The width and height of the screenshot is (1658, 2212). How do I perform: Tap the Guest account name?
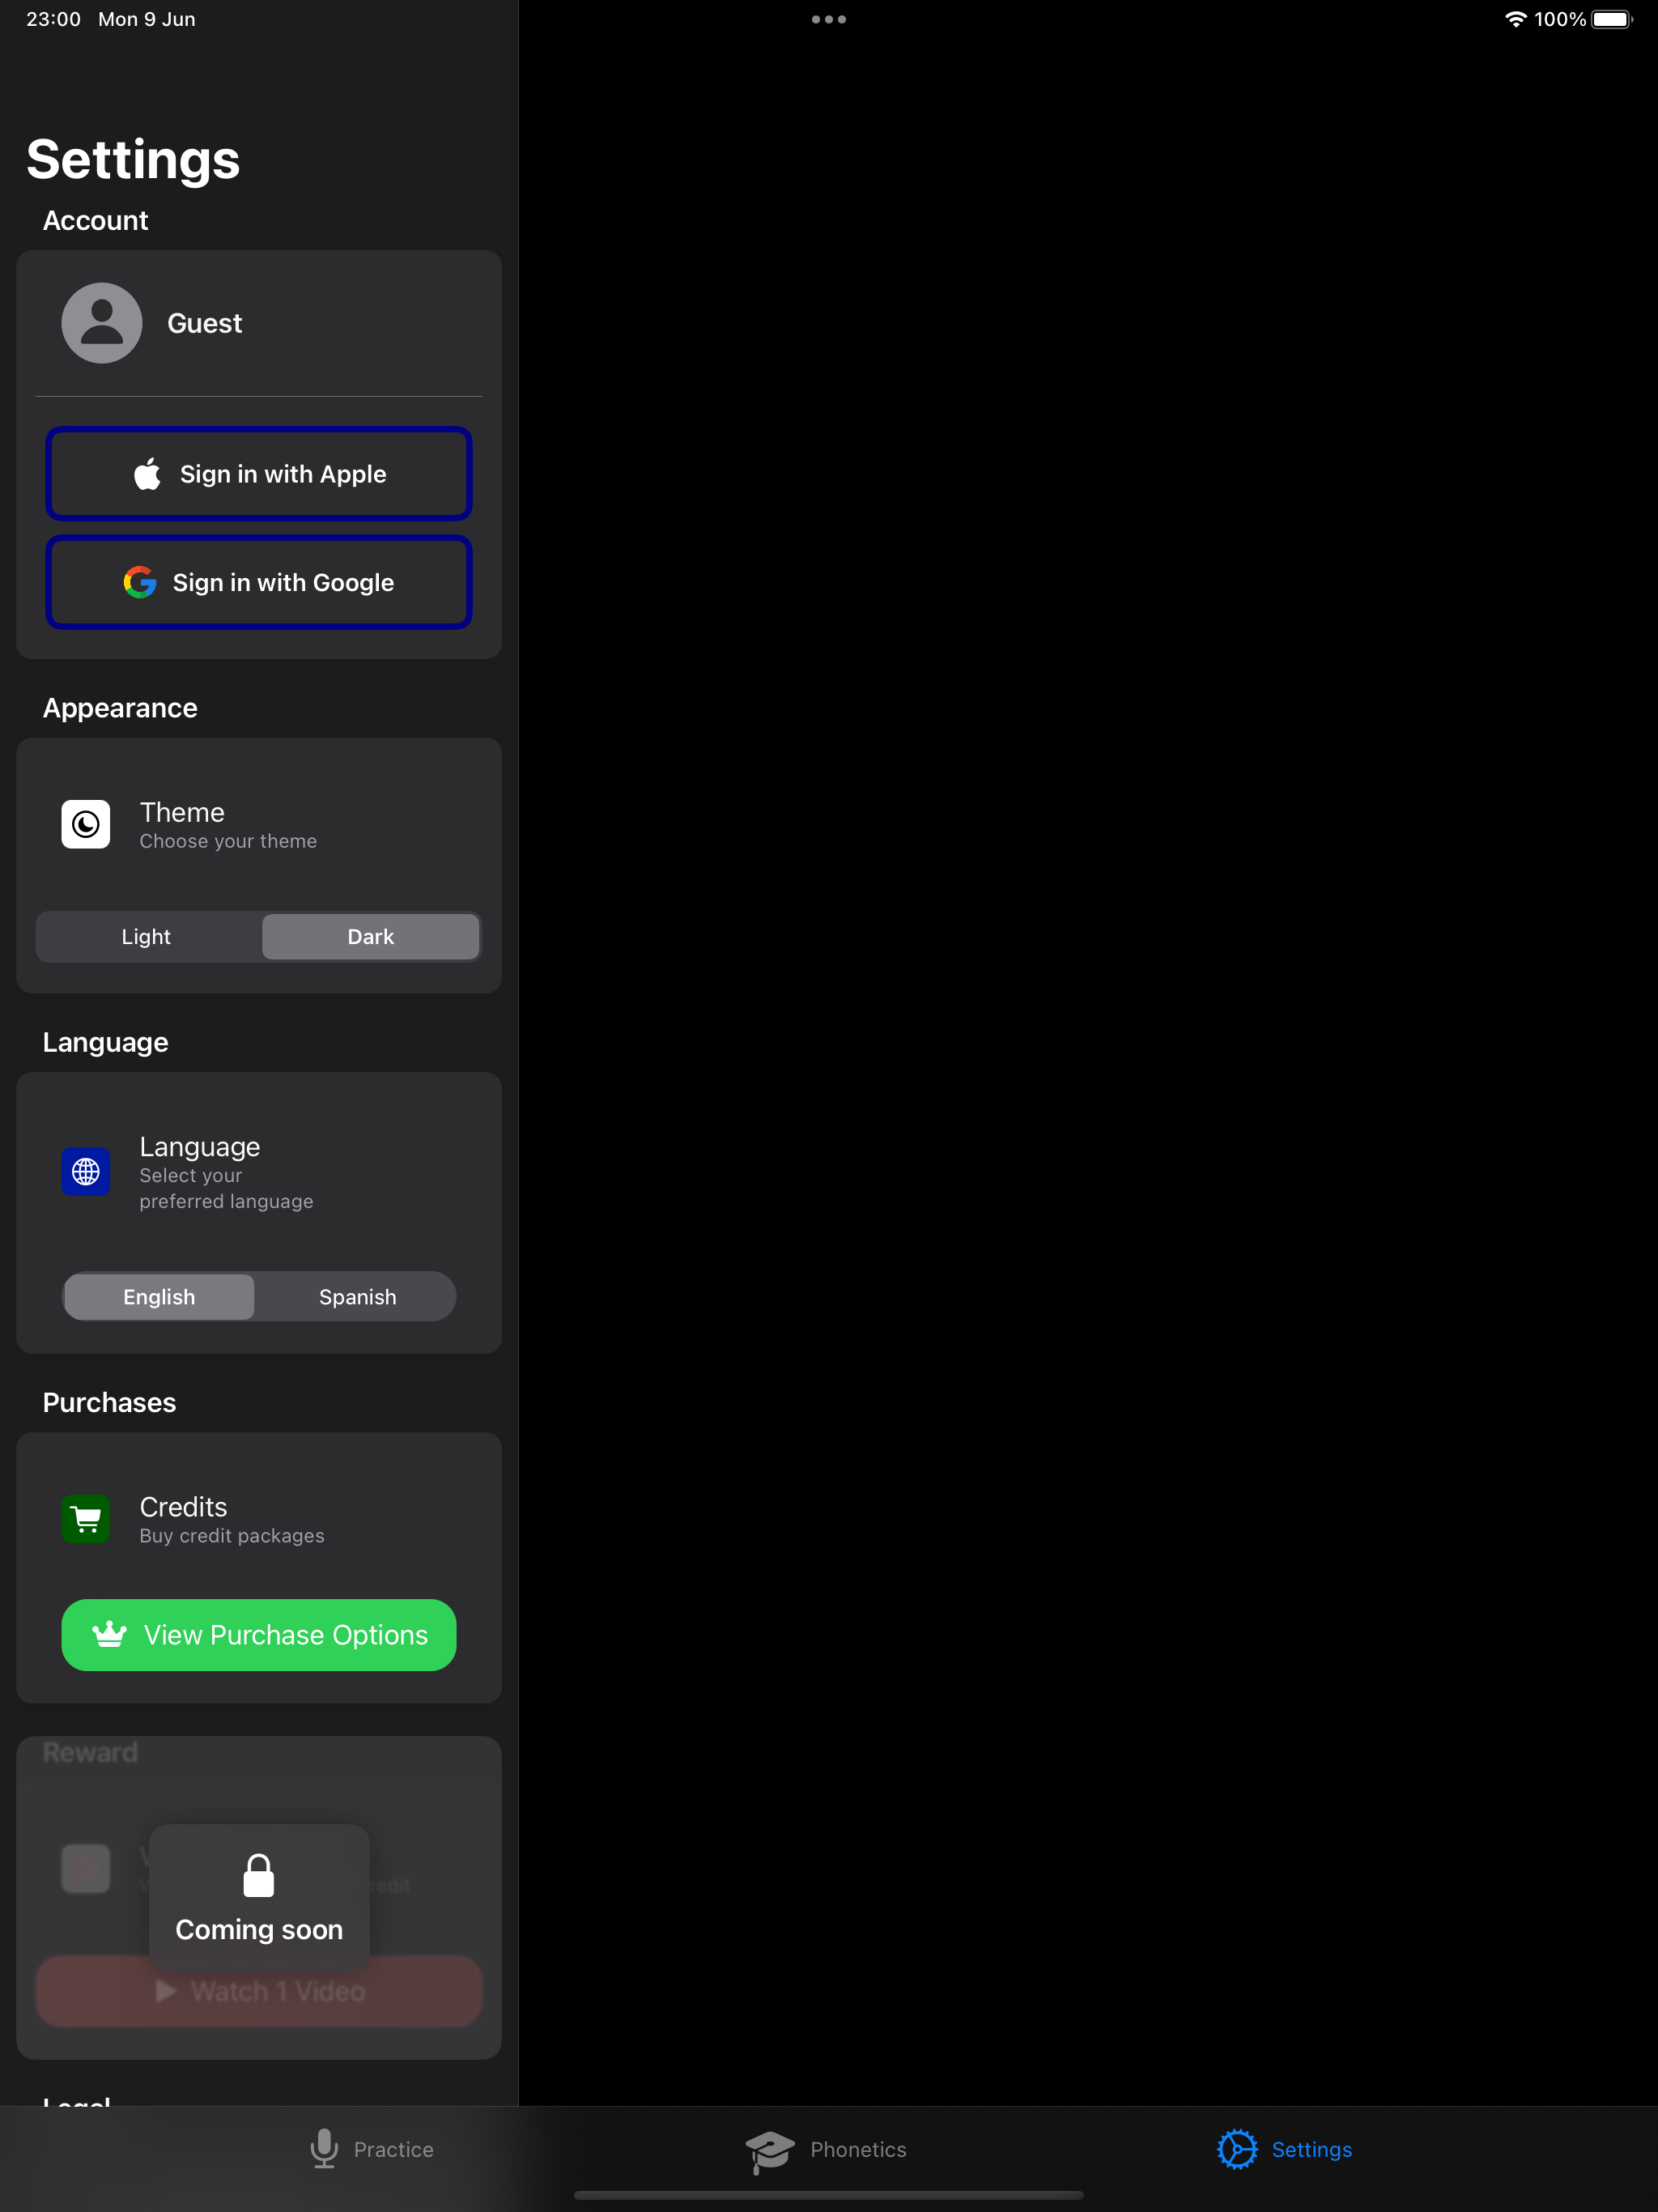point(204,323)
